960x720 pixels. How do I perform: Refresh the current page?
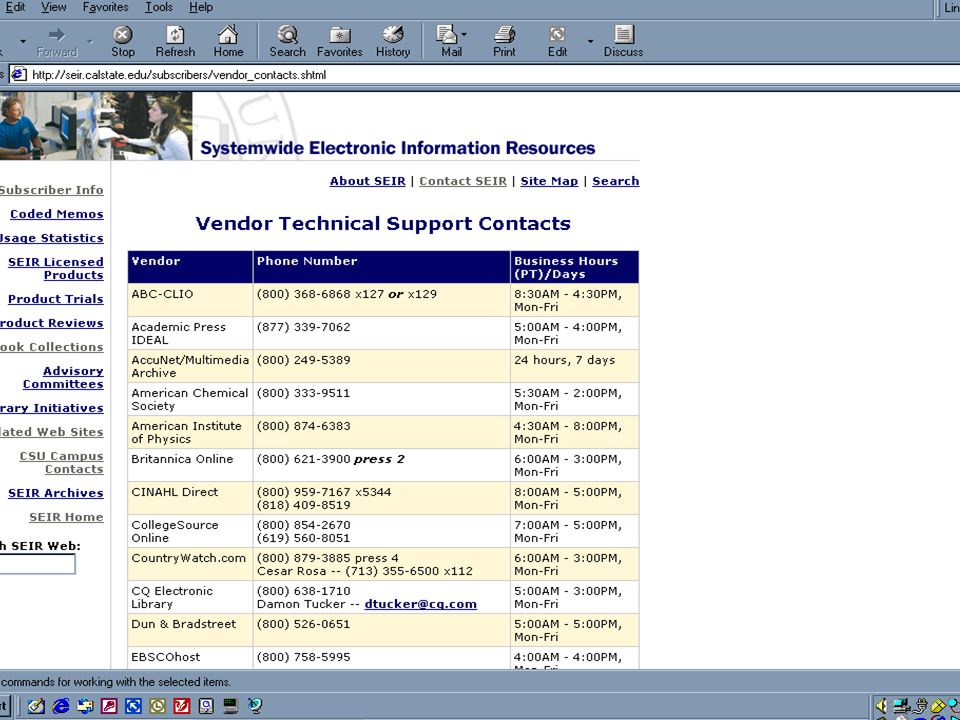tap(175, 42)
